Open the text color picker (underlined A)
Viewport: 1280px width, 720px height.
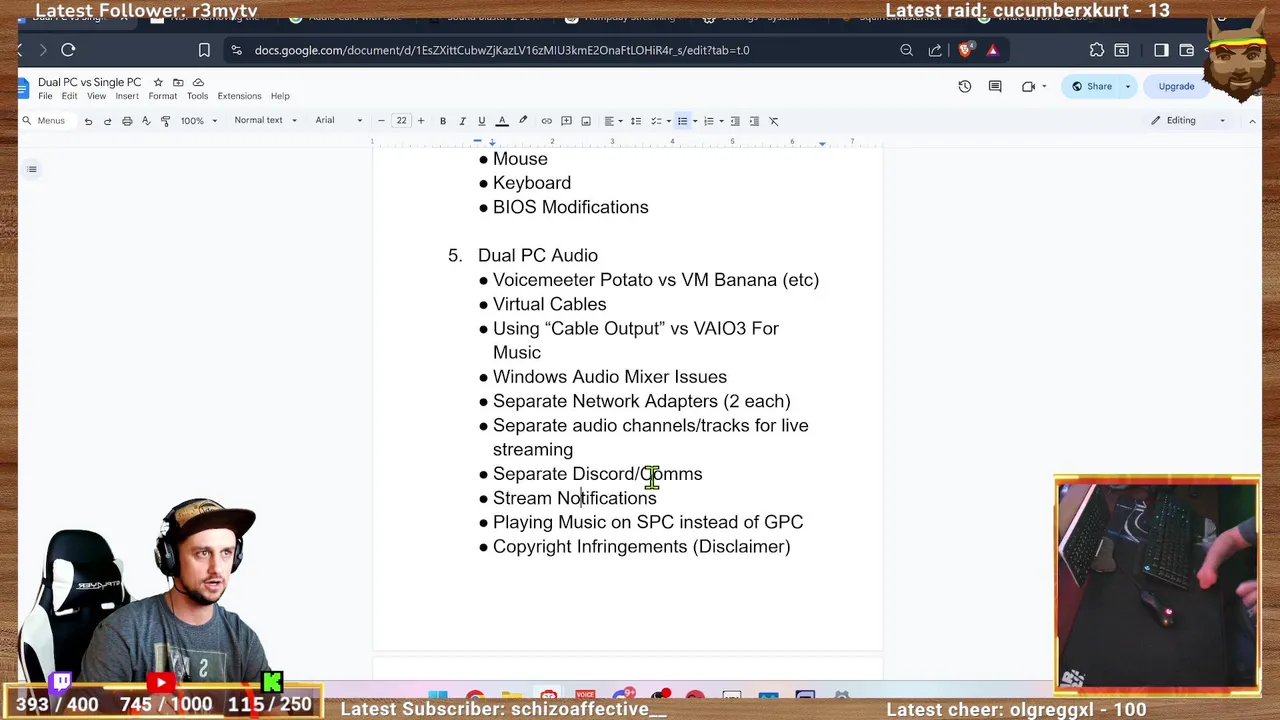tap(502, 121)
